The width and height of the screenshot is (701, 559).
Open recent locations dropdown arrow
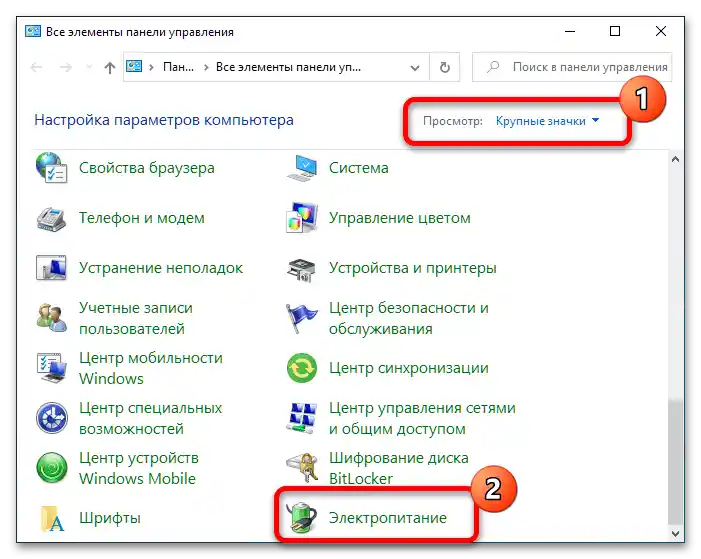click(89, 68)
